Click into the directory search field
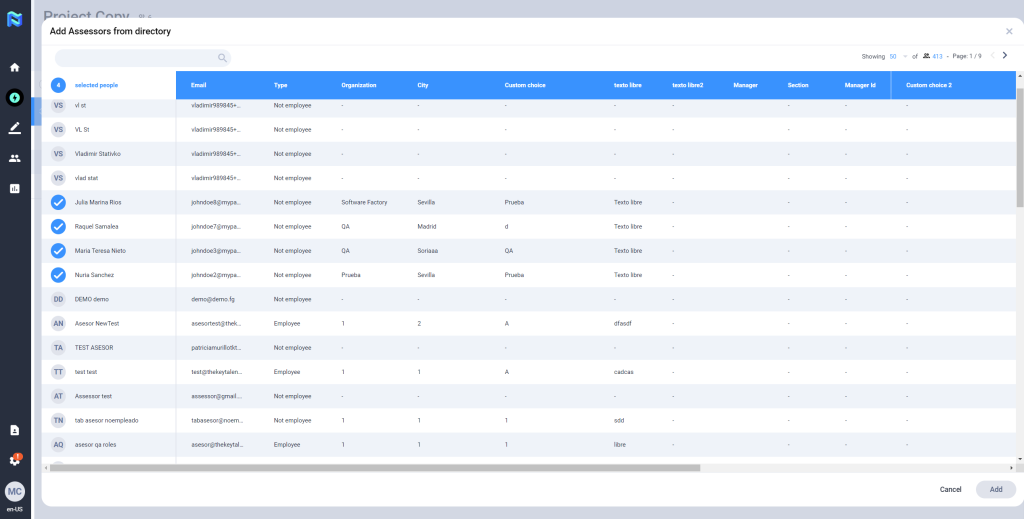 [x=135, y=58]
